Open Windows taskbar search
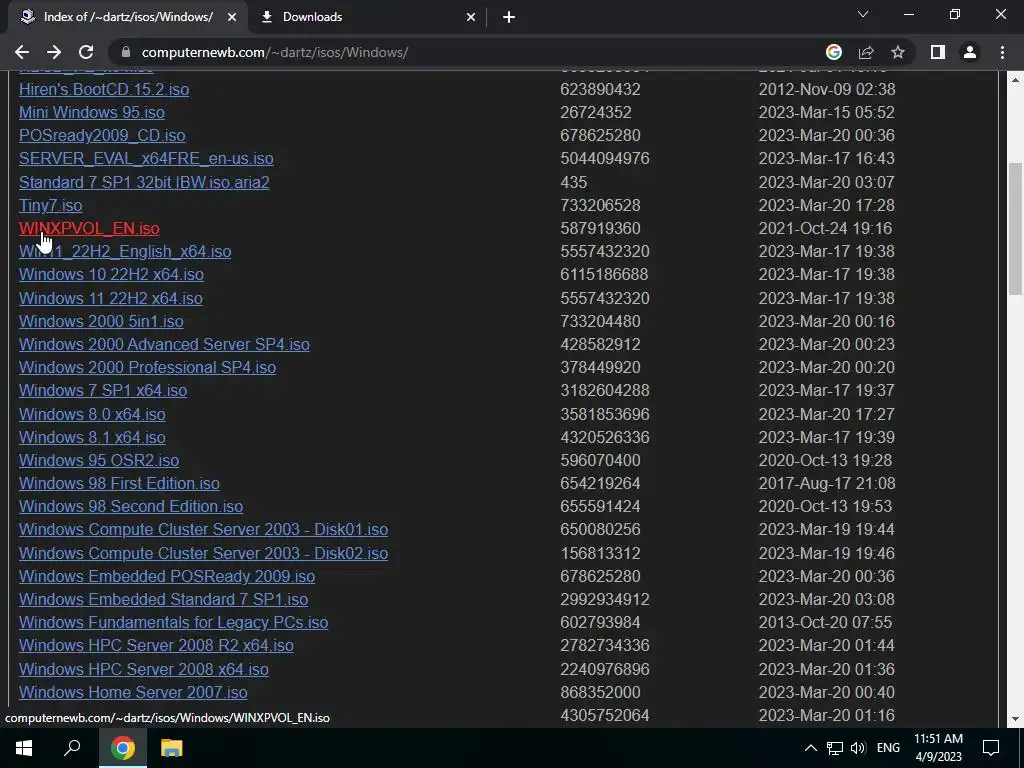This screenshot has width=1024, height=768. coord(72,748)
